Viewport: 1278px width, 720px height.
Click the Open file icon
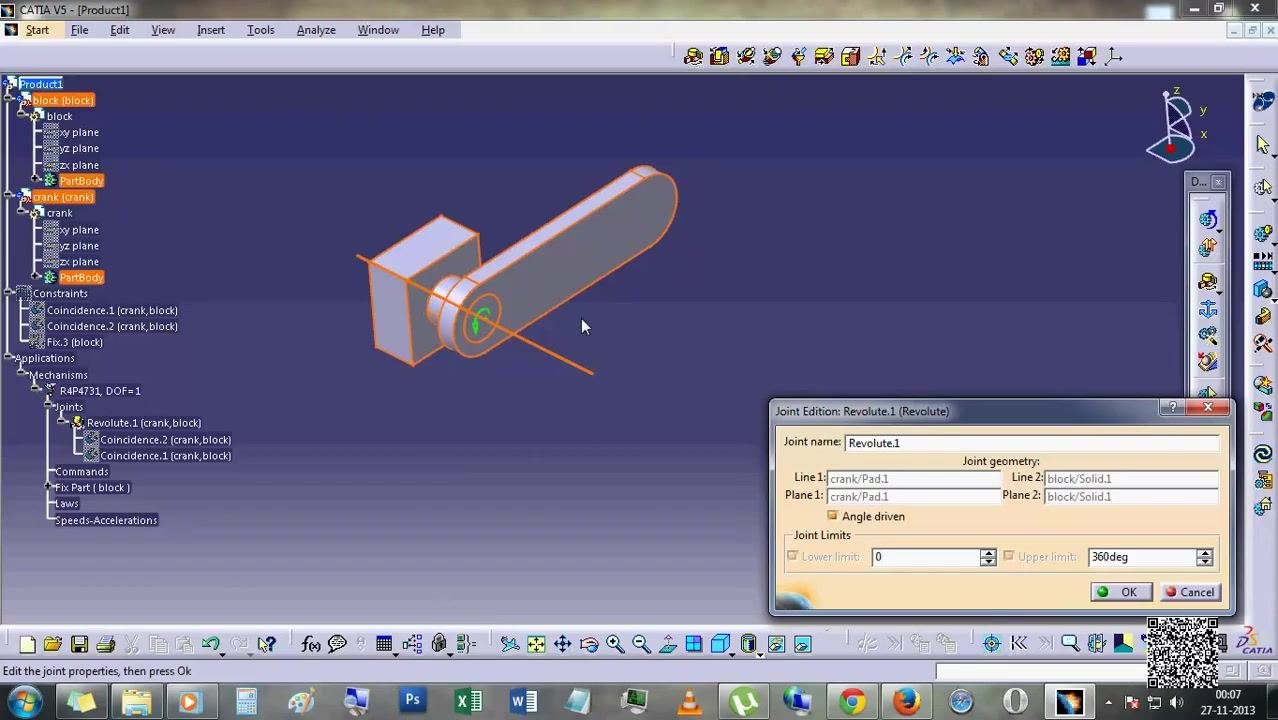pos(53,645)
